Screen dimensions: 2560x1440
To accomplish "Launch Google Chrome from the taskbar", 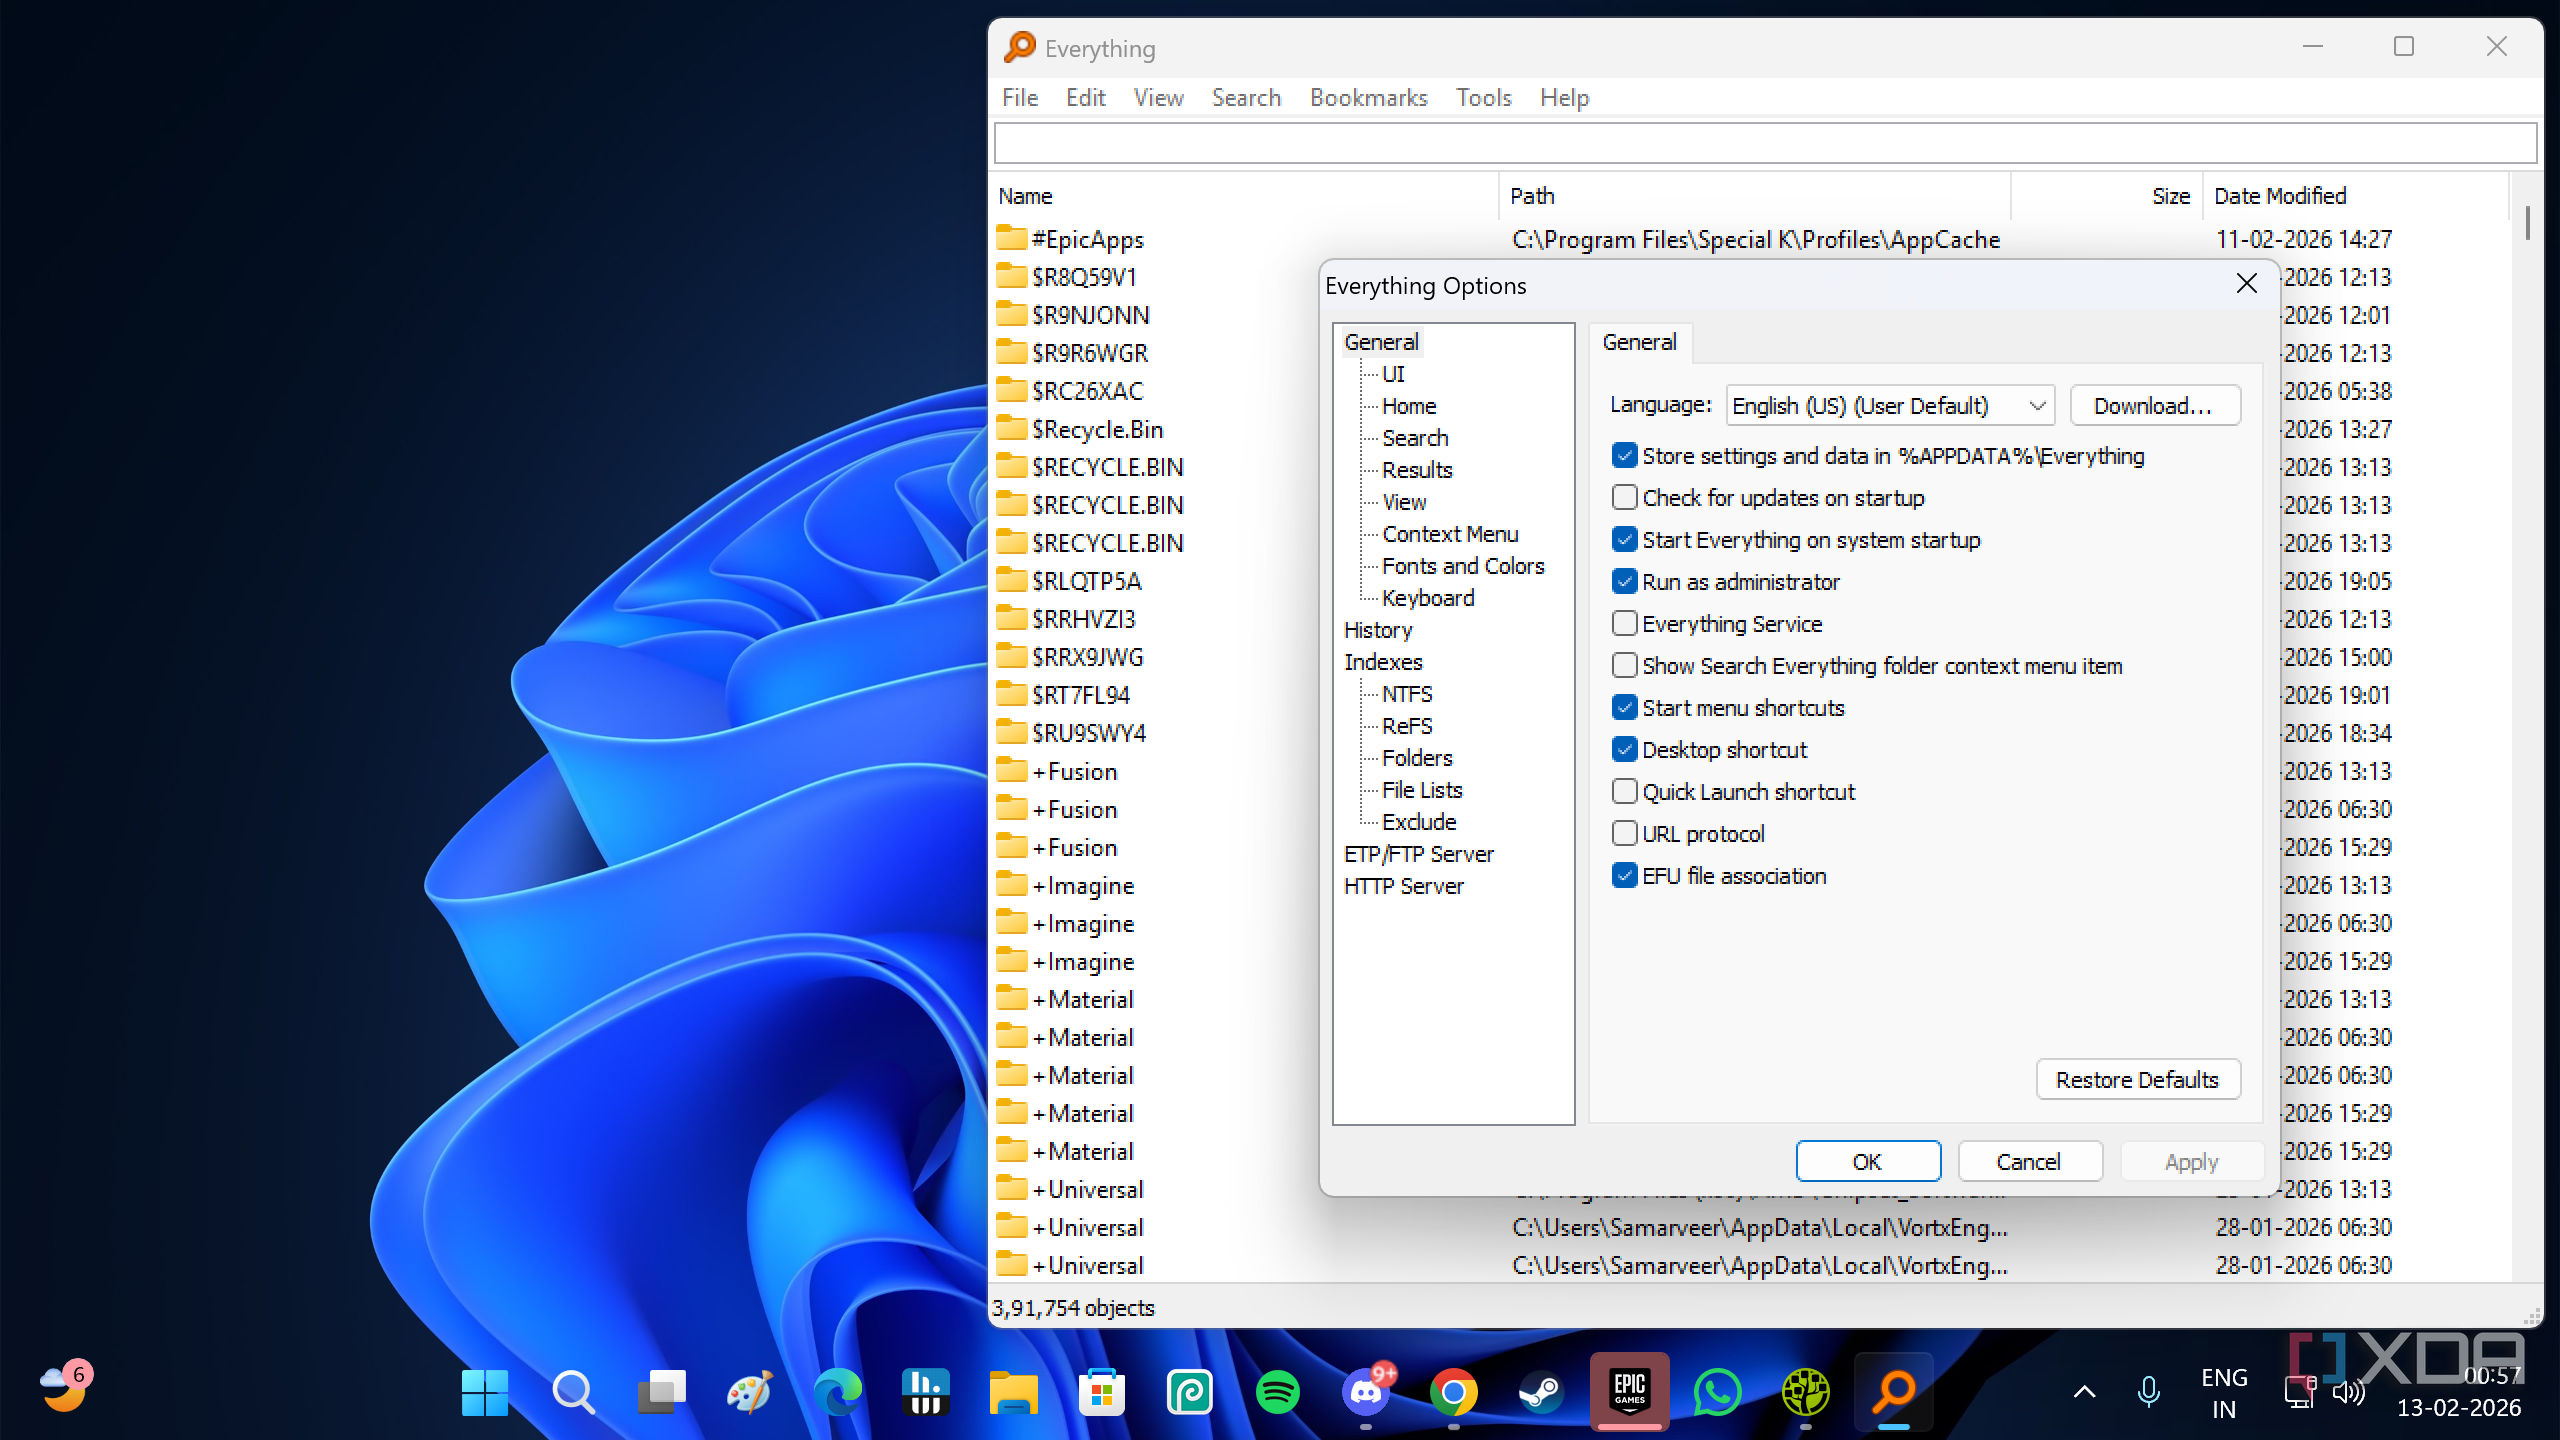I will (x=1454, y=1391).
